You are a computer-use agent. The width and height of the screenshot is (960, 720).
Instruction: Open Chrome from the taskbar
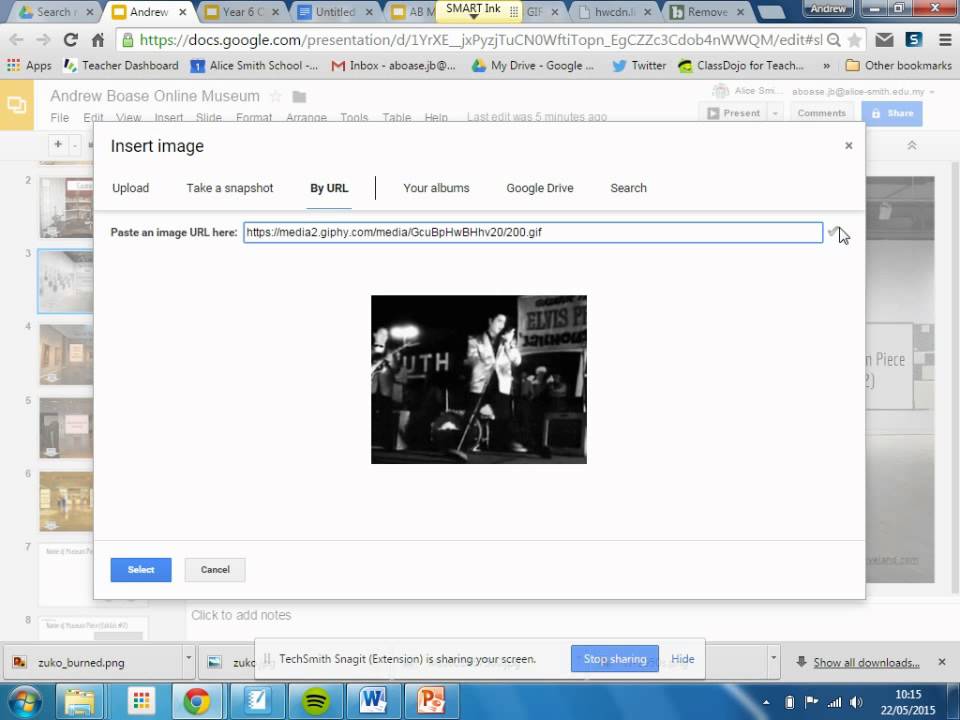click(x=197, y=702)
